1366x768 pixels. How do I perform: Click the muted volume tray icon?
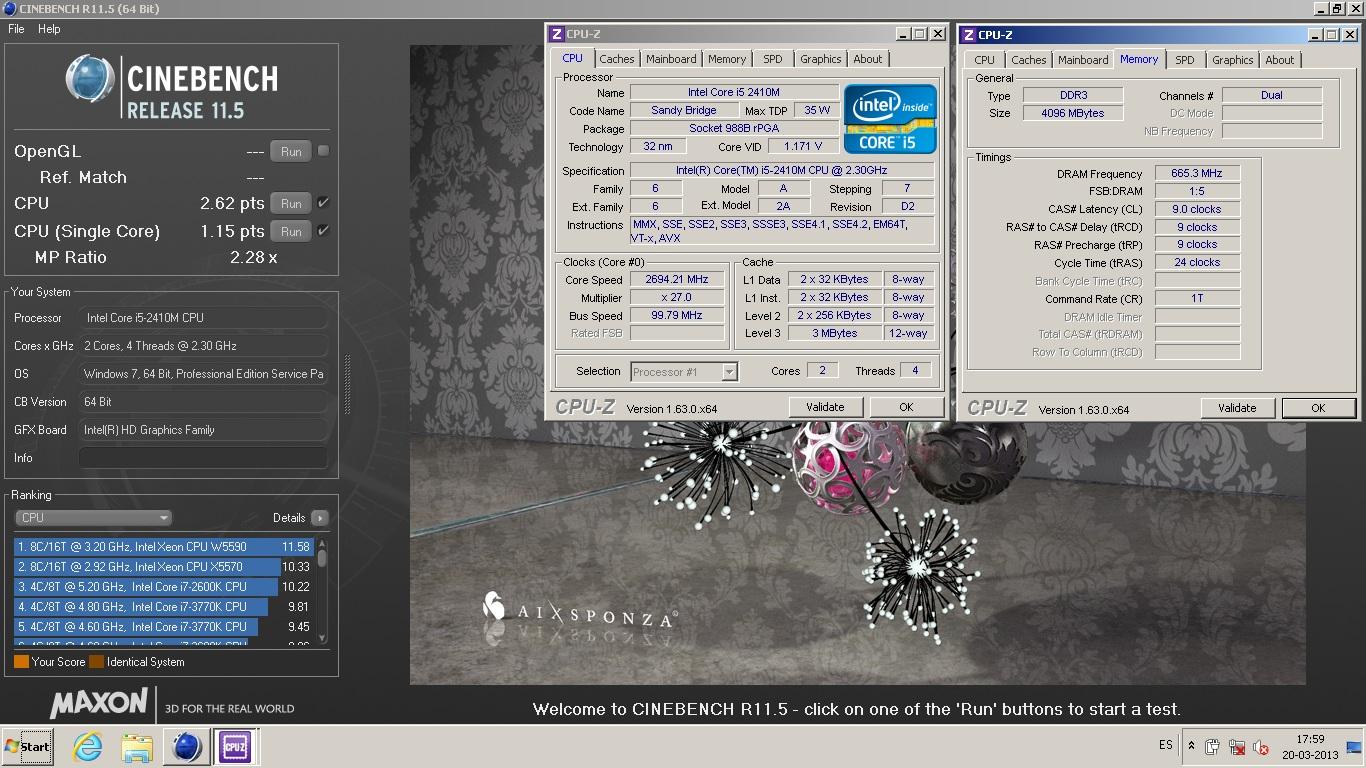1261,747
